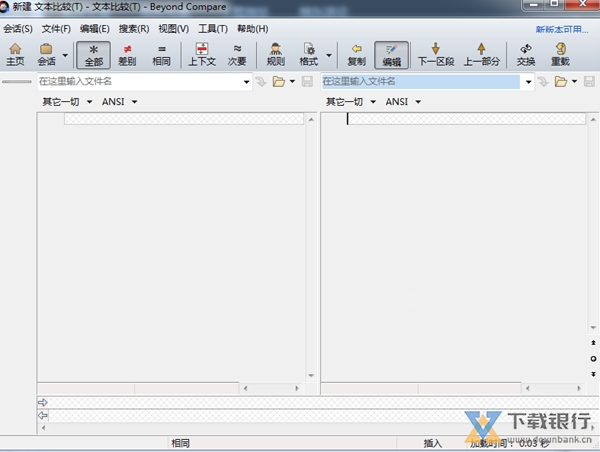Go to 上一部分 (Previous Part)
This screenshot has width=600, height=452.
(481, 54)
